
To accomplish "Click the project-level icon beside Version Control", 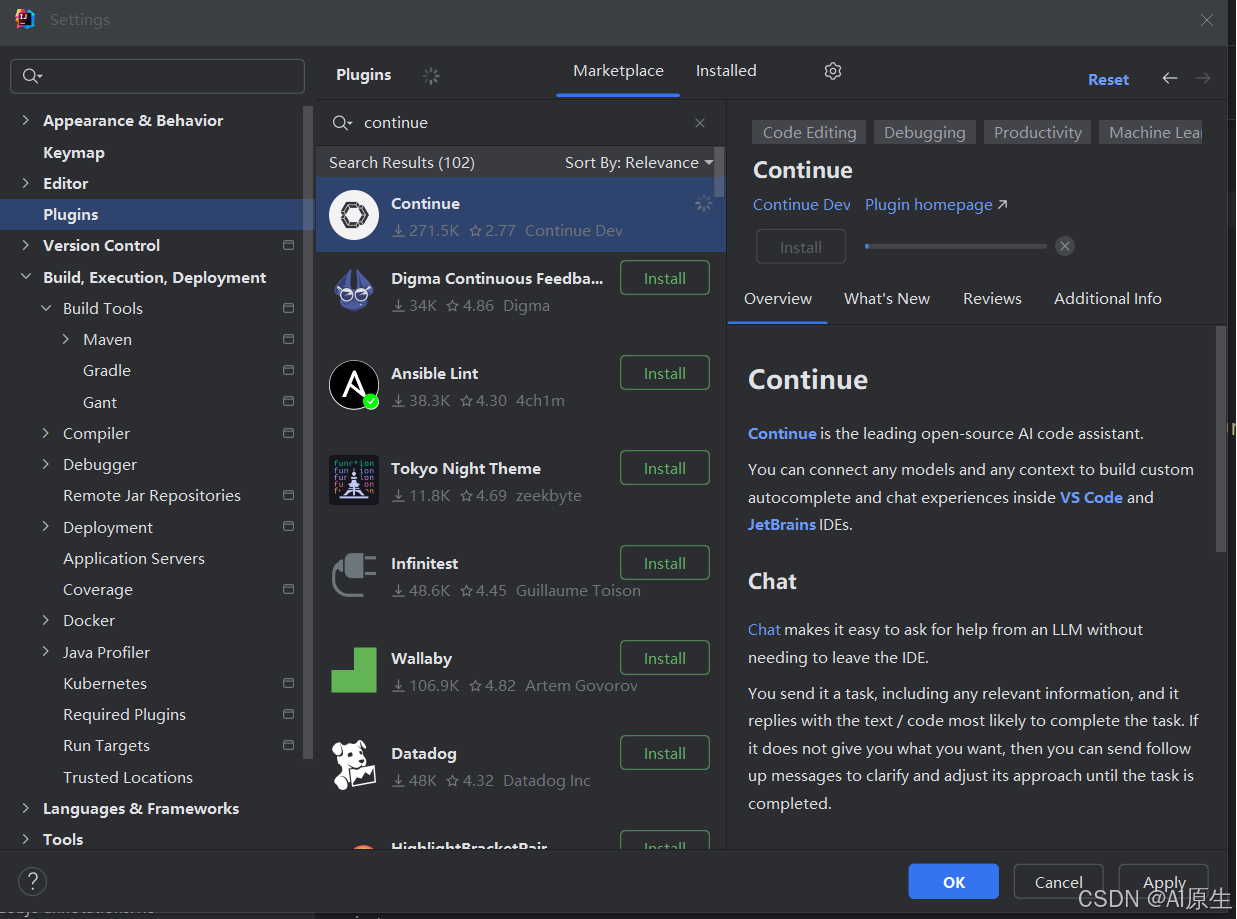I will click(288, 246).
